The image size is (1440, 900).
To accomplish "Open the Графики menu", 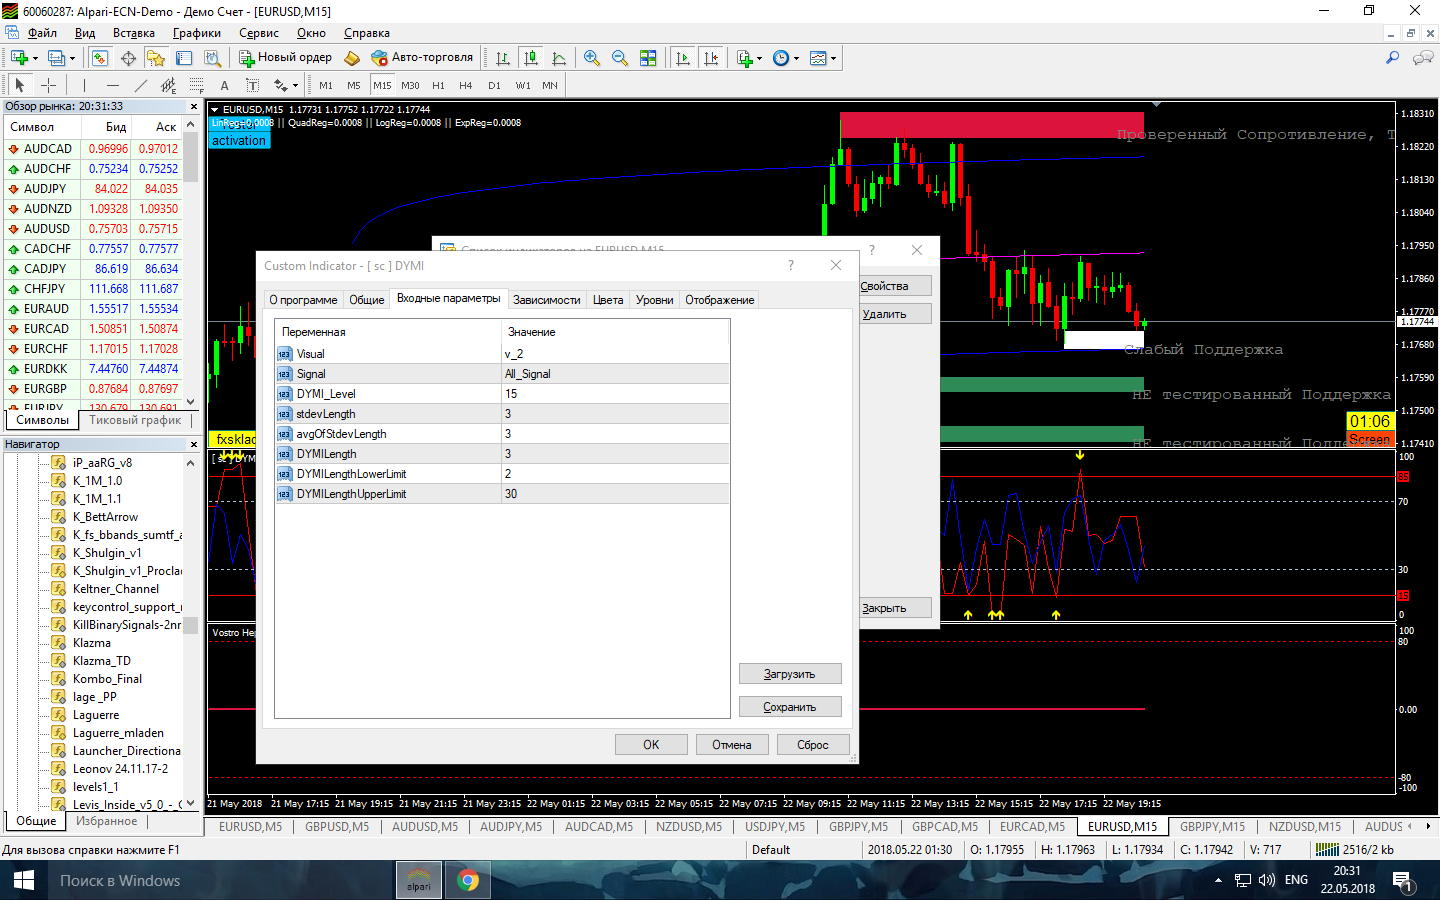I will [197, 33].
